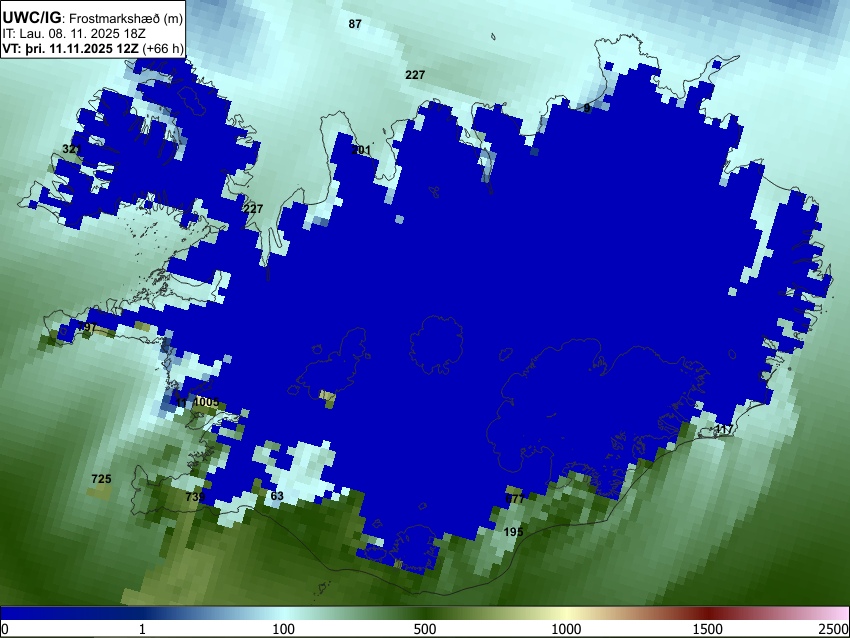
Task: Click the map value 197 on Snæfellsnes peninsula
Action: [x=87, y=327]
